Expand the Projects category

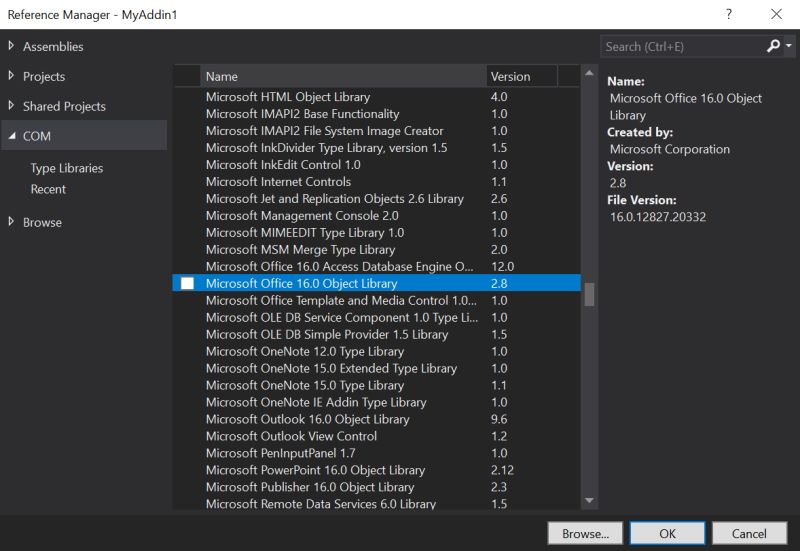11,76
